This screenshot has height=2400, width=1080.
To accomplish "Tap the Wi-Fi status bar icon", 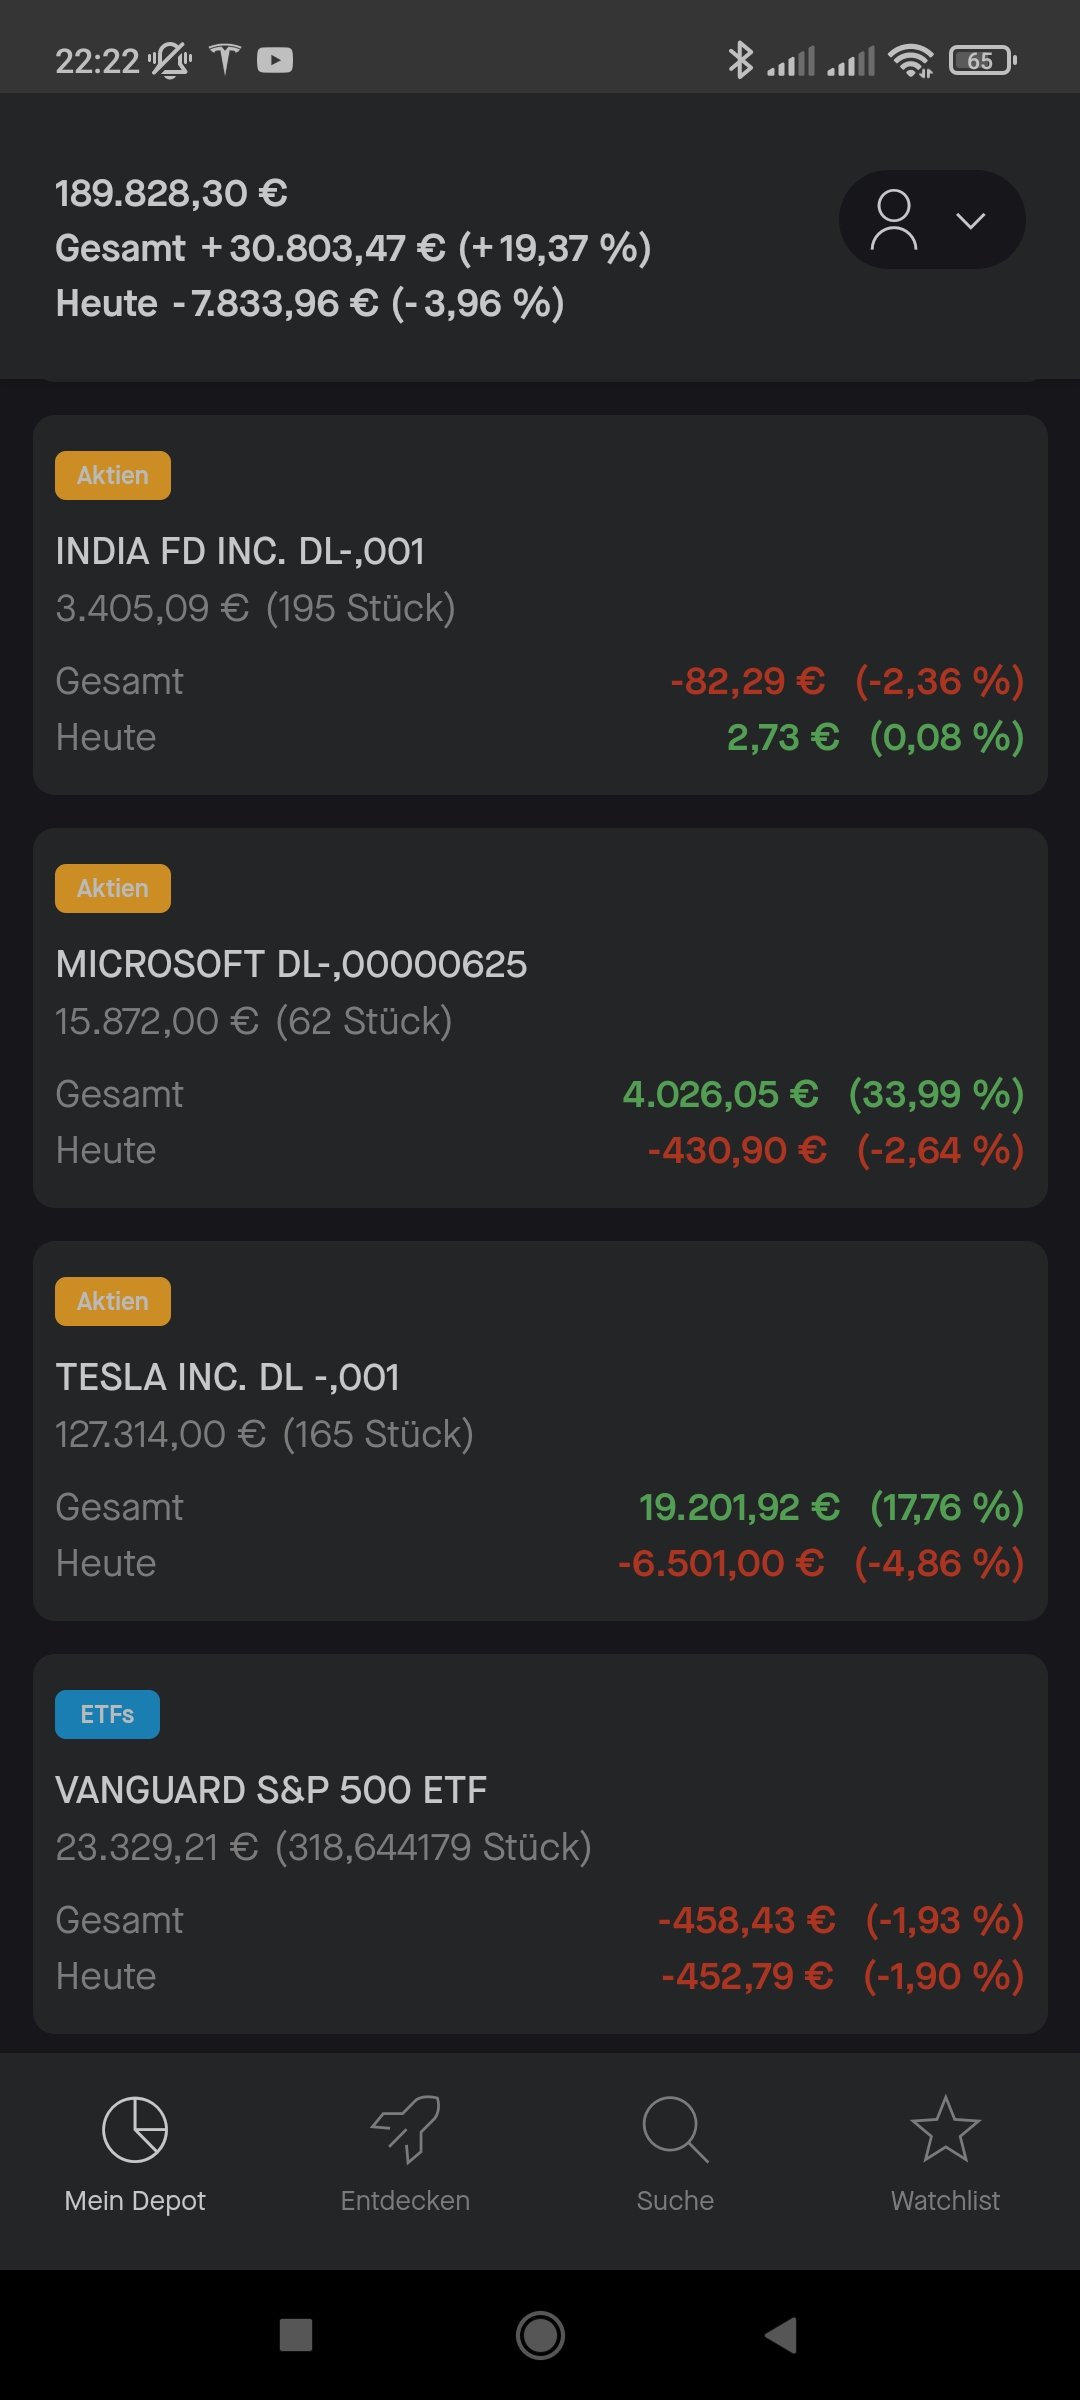I will click(x=911, y=61).
